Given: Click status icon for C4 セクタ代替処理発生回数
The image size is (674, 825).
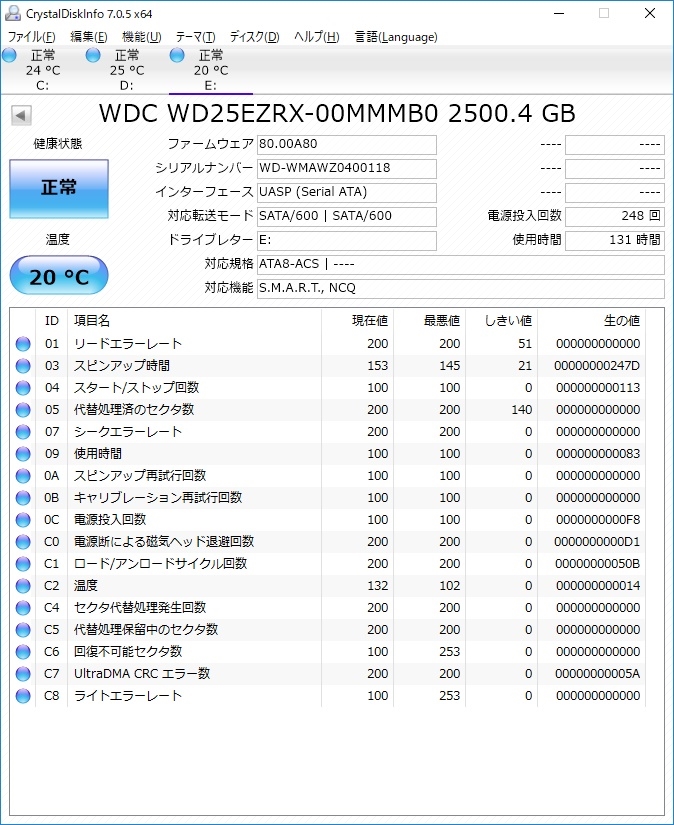Looking at the screenshot, I should coord(23,608).
